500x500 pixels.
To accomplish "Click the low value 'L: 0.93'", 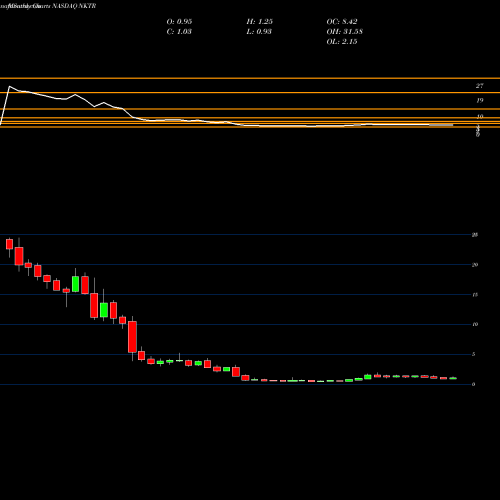I will [259, 31].
